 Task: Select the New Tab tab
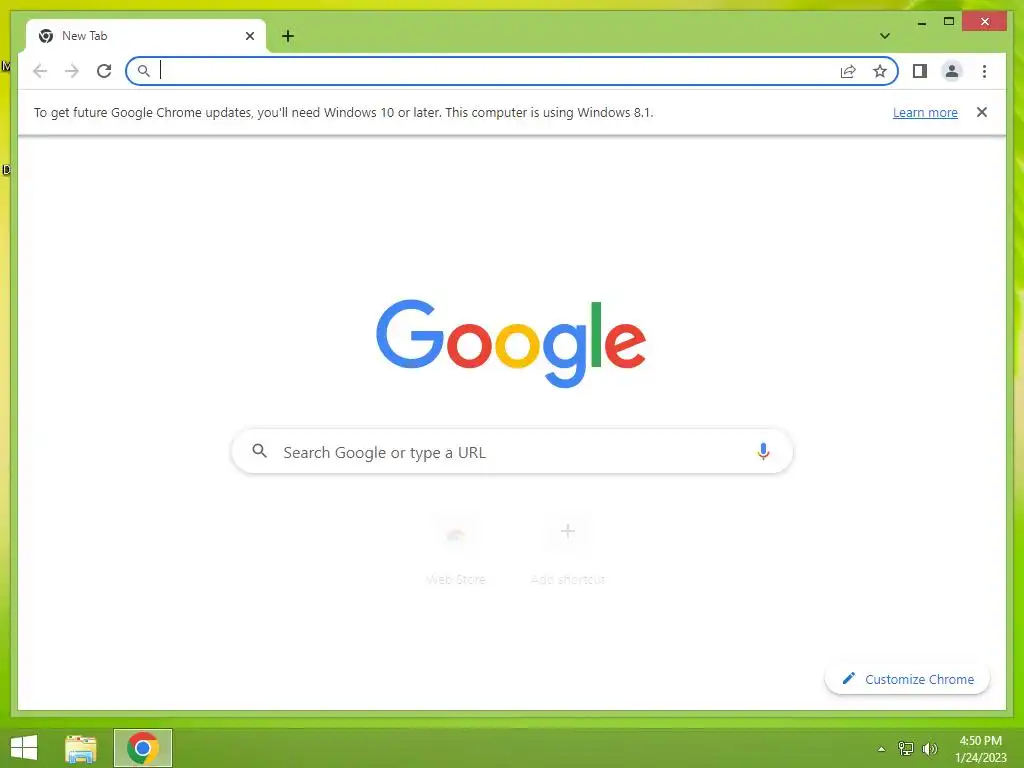pyautogui.click(x=146, y=36)
